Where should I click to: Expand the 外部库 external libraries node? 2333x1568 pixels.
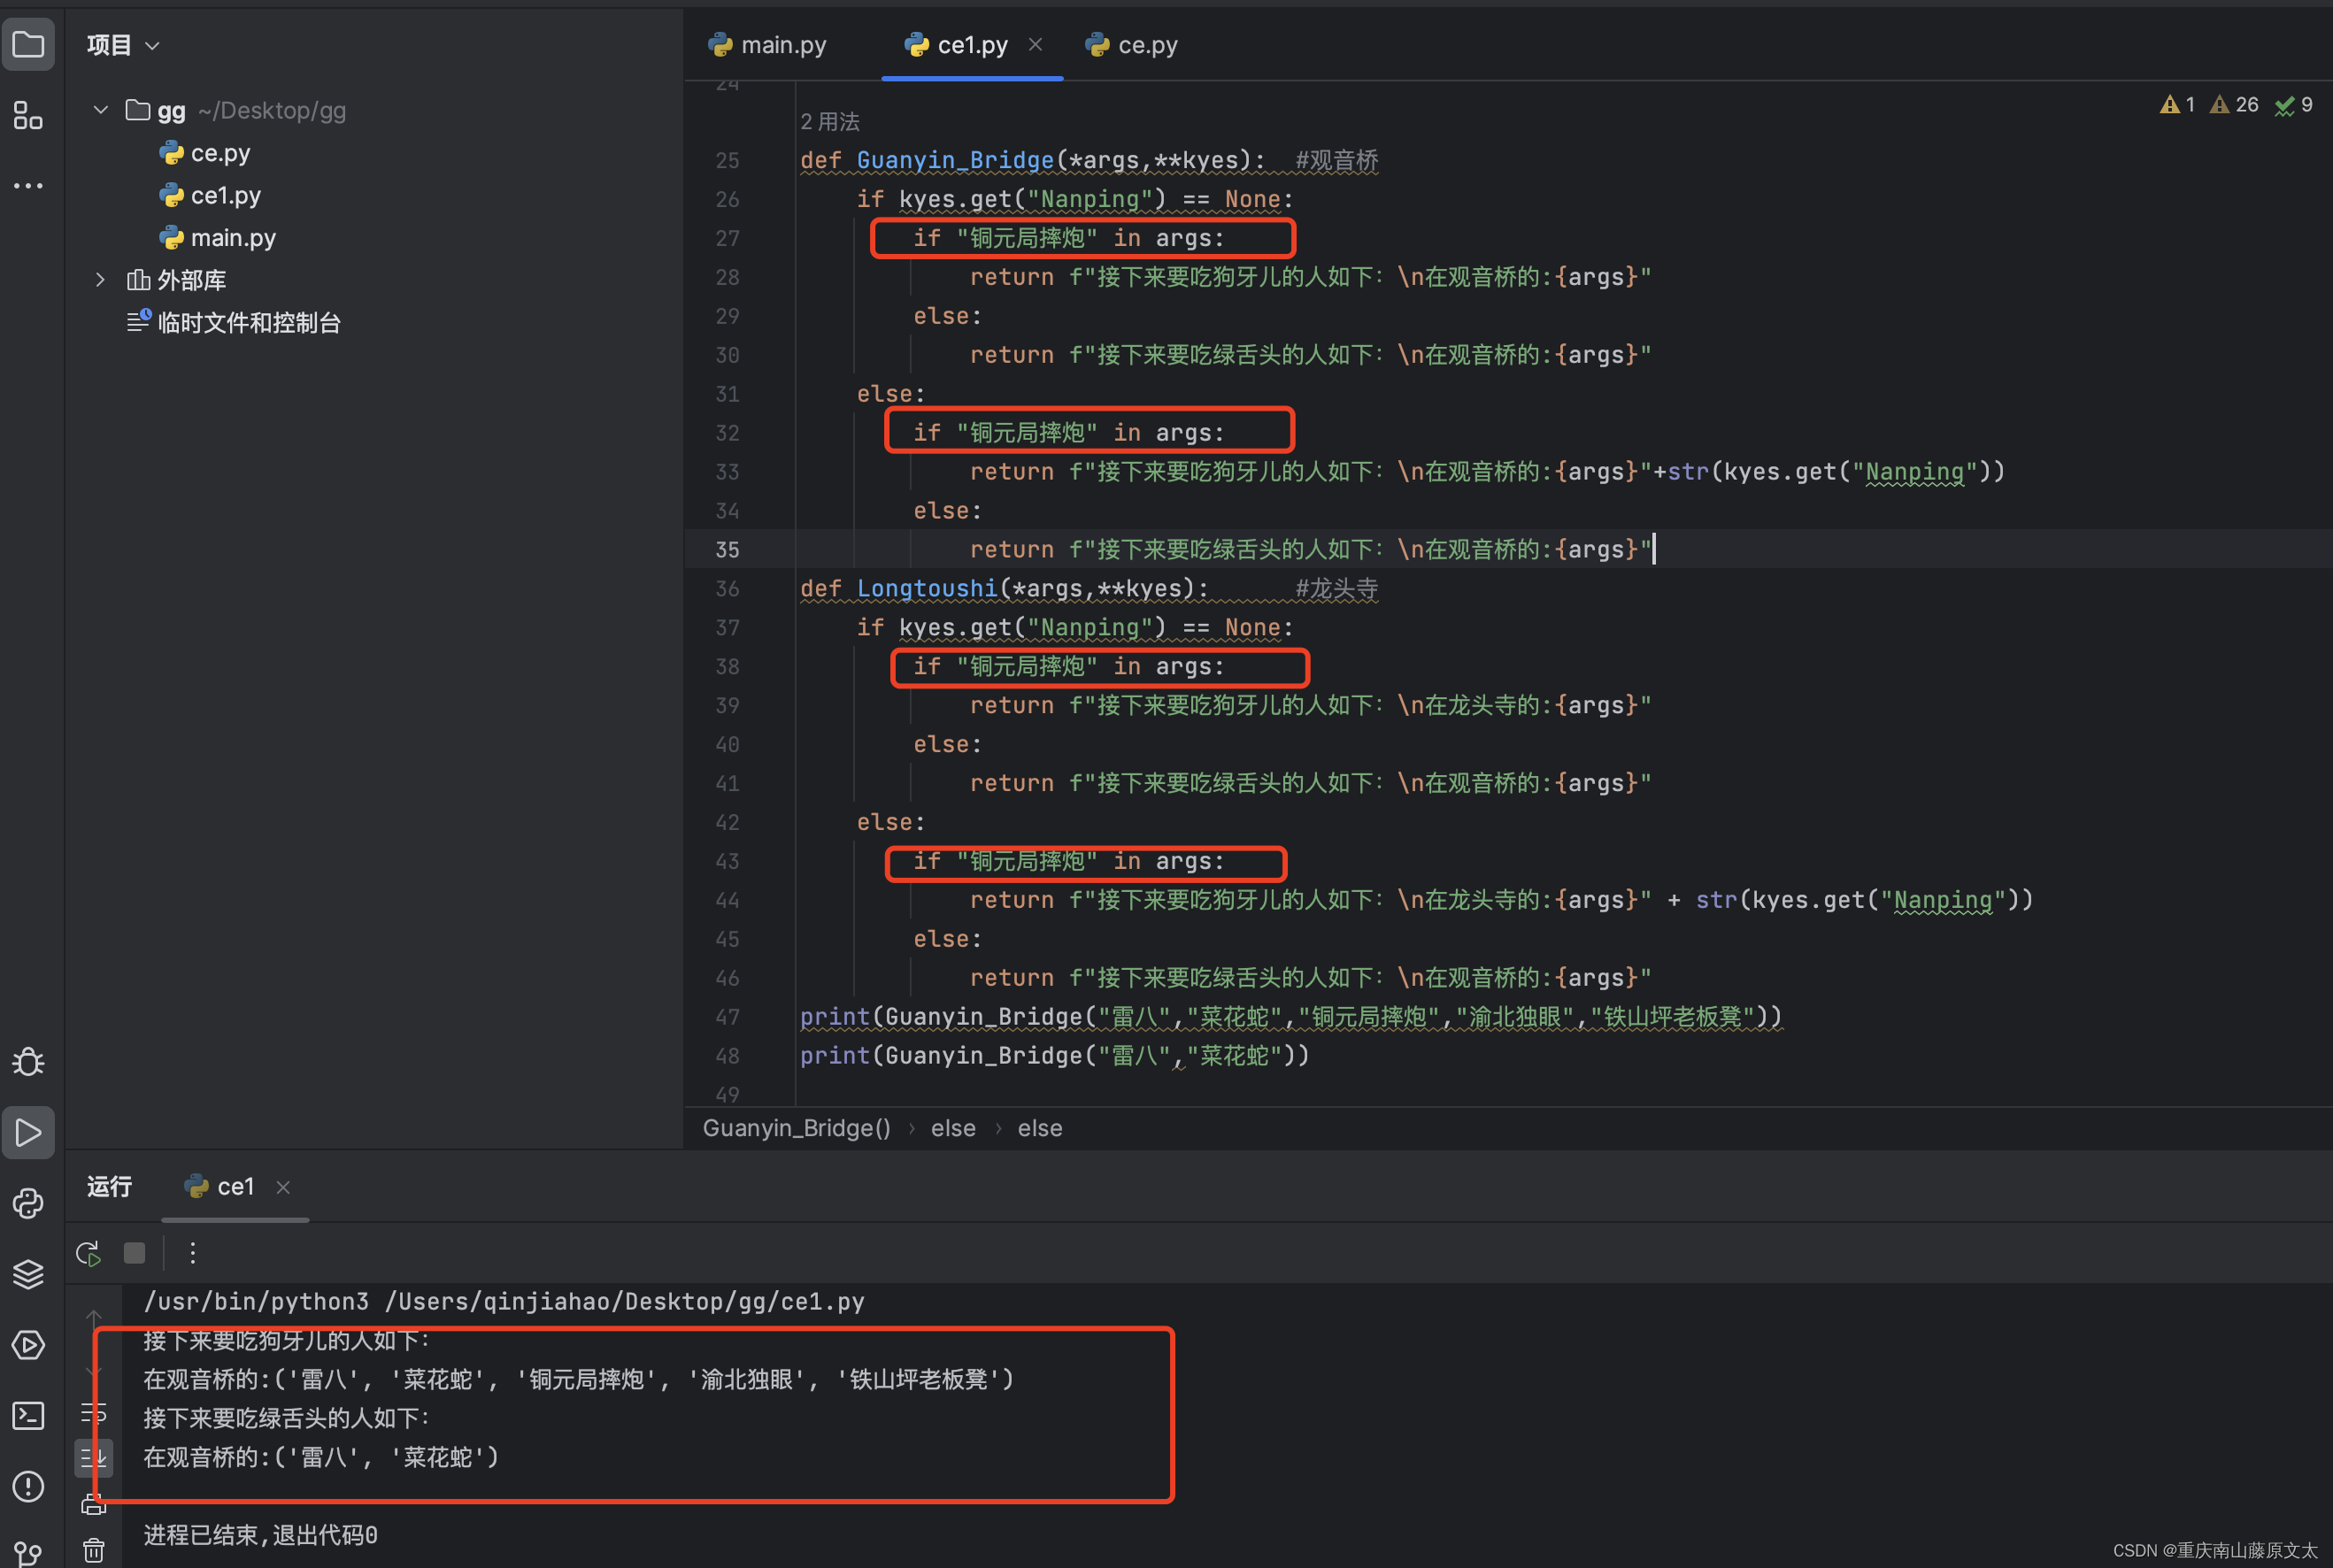click(x=100, y=280)
